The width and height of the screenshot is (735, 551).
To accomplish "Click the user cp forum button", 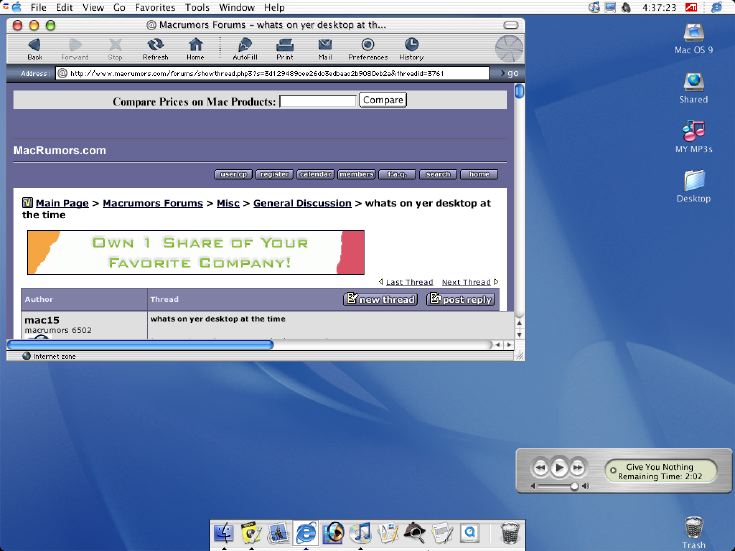I will [x=233, y=174].
